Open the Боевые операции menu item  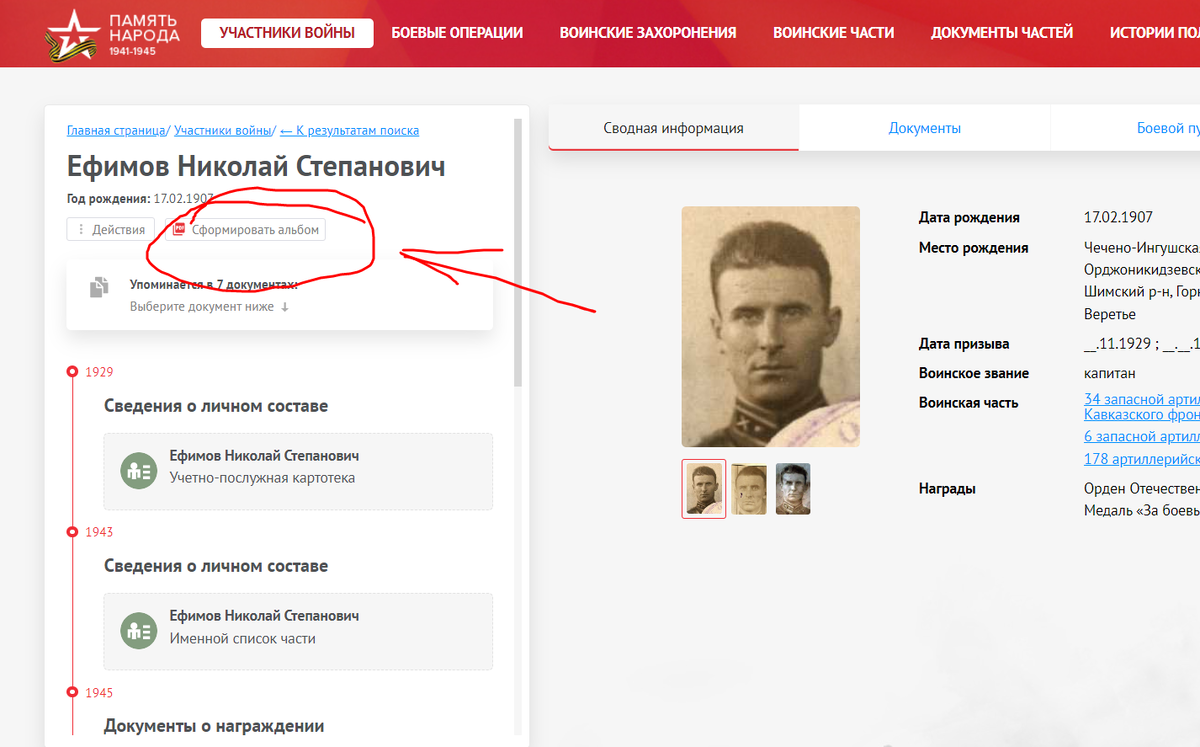[x=457, y=33]
